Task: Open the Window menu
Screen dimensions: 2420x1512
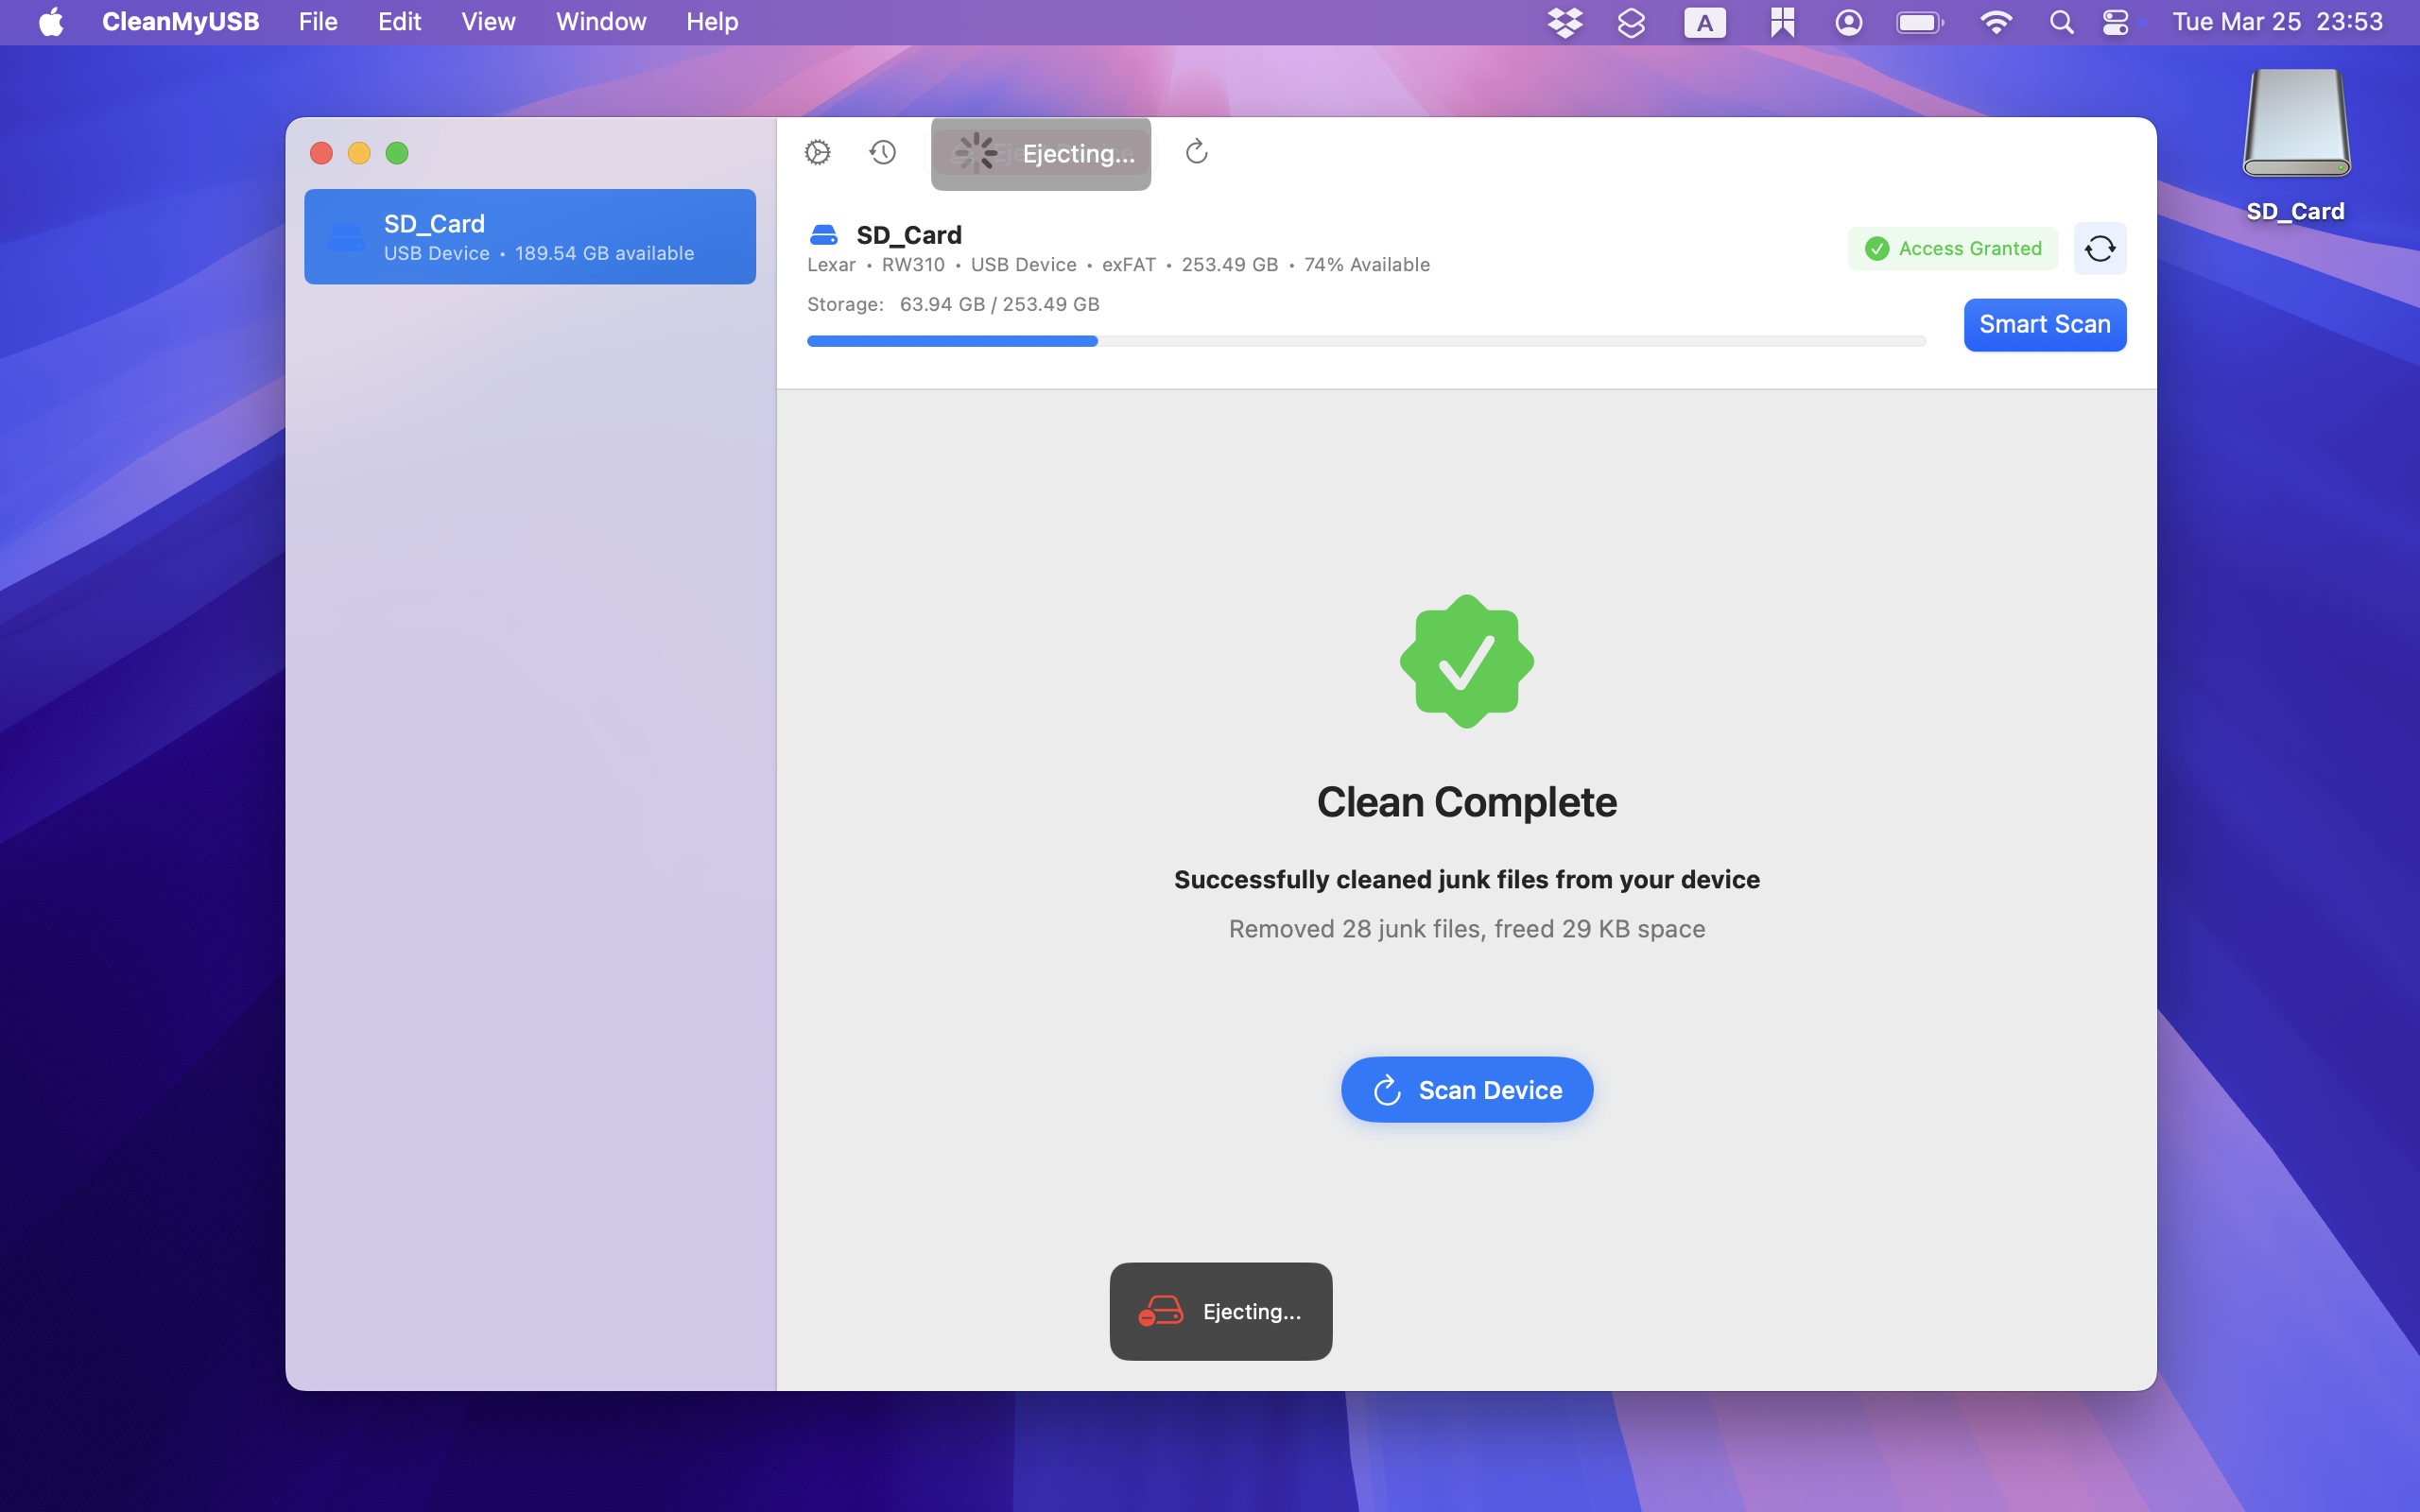Action: 601,22
